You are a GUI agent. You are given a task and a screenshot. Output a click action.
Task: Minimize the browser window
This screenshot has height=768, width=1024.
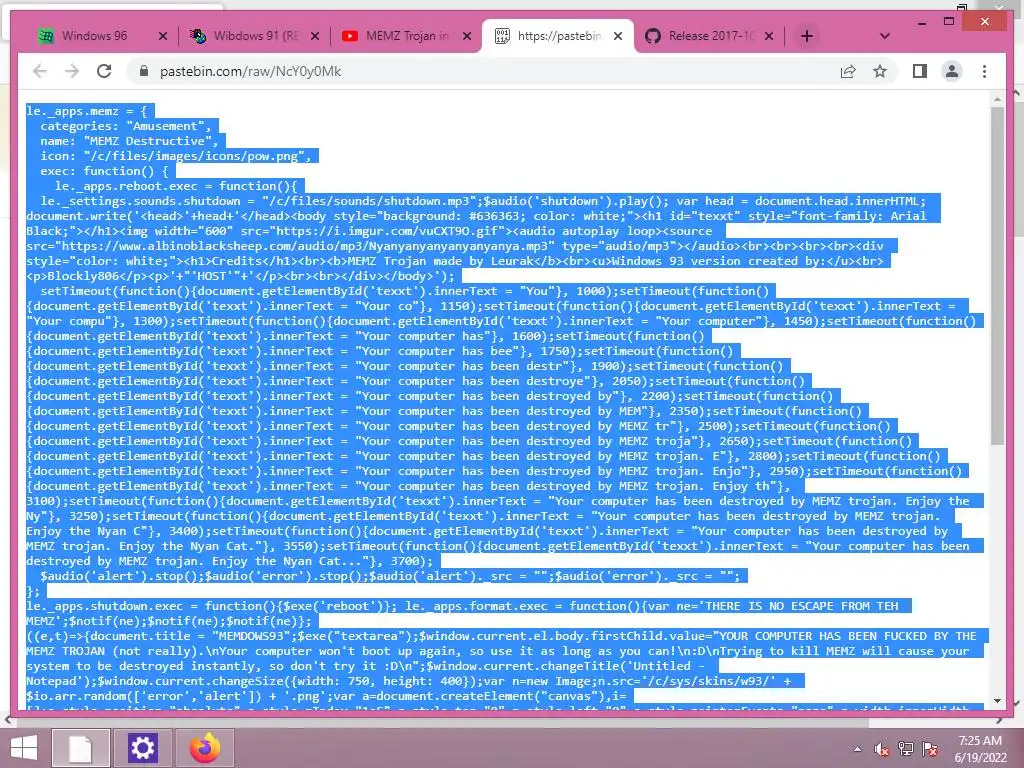[921, 23]
